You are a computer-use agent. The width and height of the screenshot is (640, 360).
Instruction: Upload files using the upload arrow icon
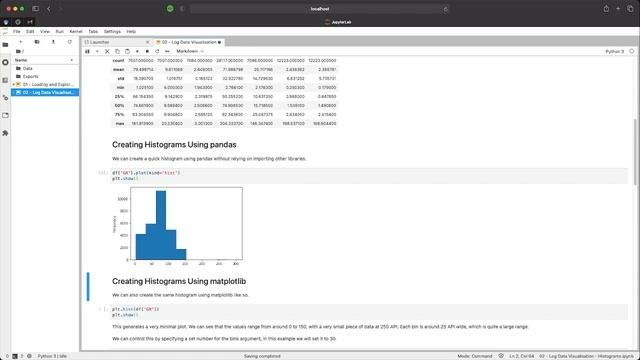pos(53,42)
